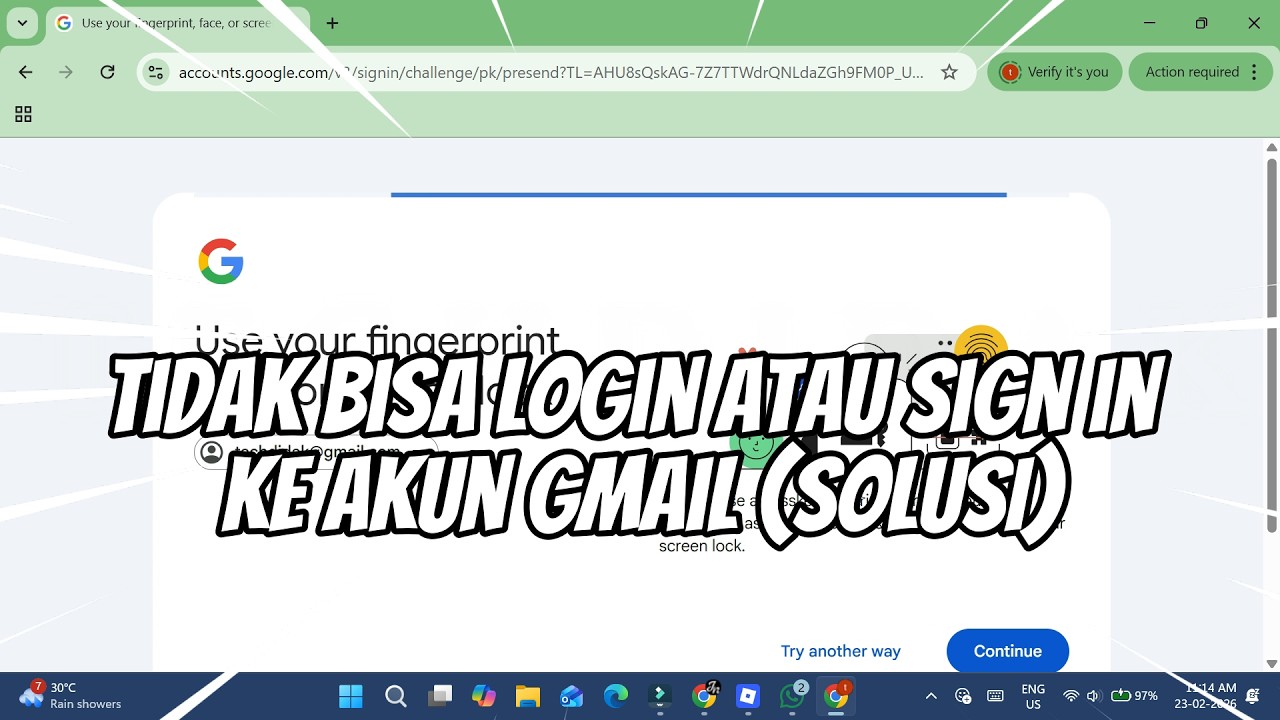The image size is (1280, 720).
Task: Open Windows Start menu
Action: tap(351, 696)
